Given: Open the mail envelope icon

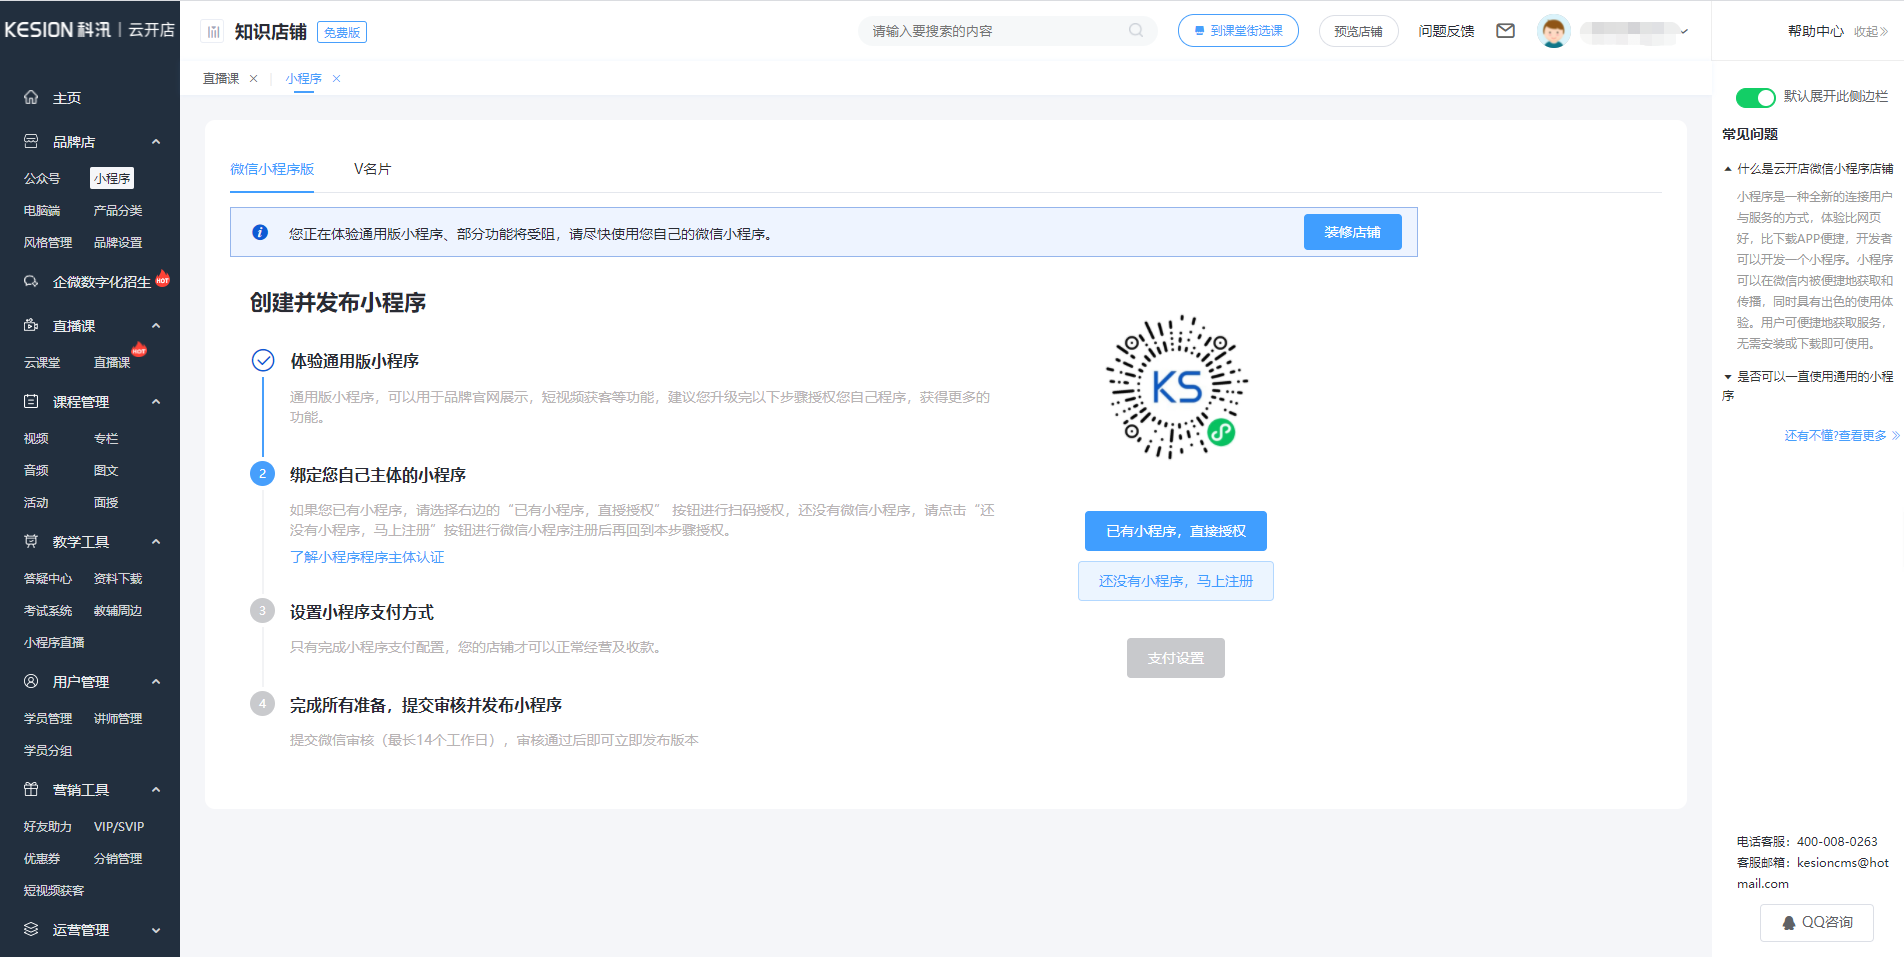Looking at the screenshot, I should click(x=1505, y=31).
